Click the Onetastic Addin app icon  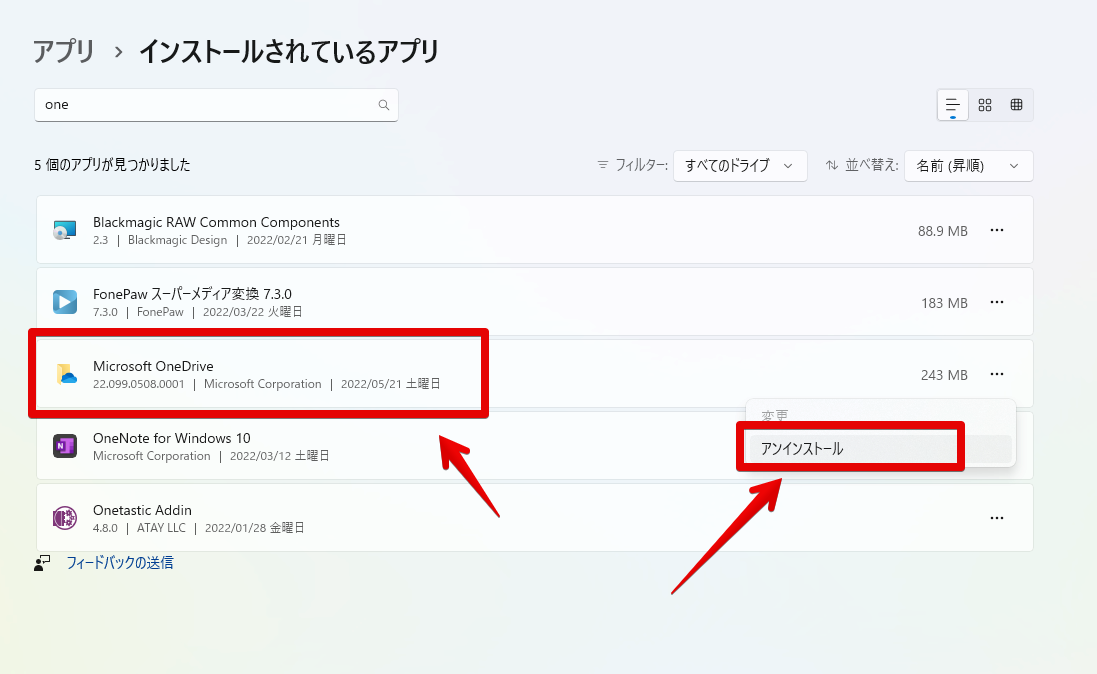(65, 518)
